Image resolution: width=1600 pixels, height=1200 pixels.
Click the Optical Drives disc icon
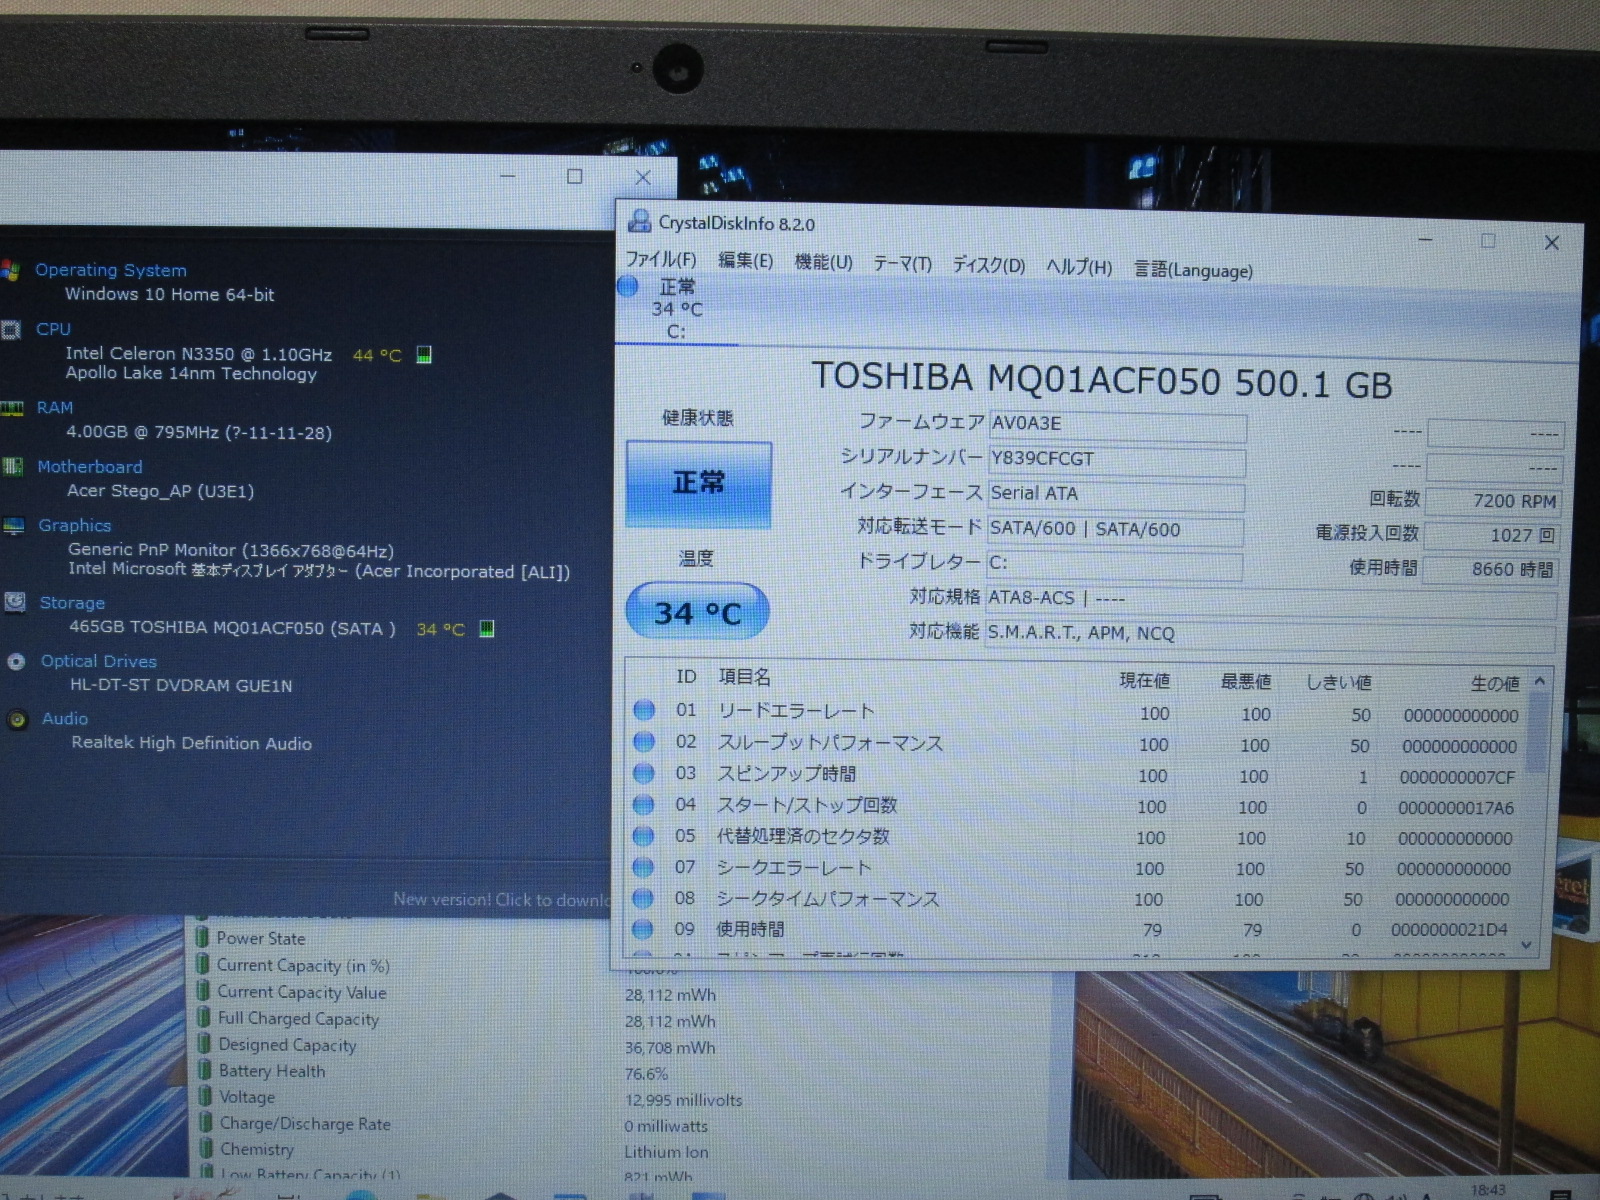pos(16,661)
